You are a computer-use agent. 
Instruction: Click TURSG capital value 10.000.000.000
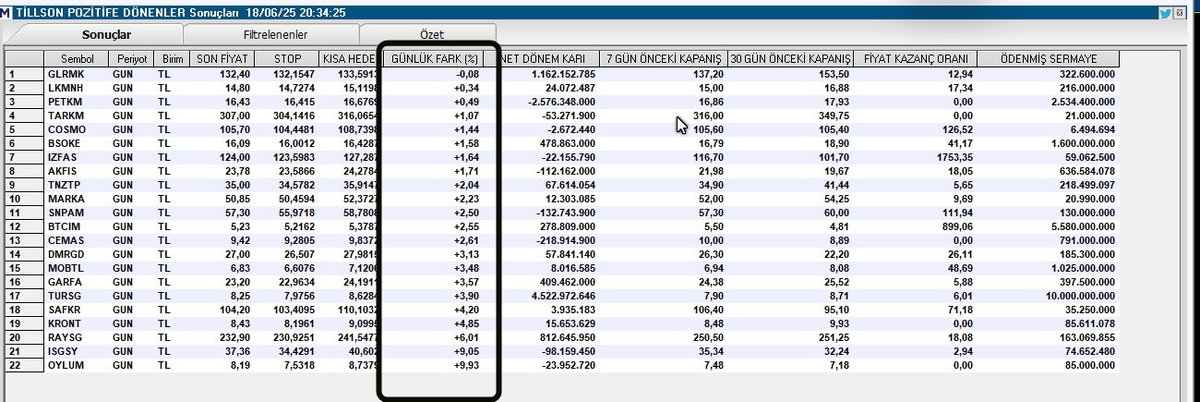(x=1078, y=296)
